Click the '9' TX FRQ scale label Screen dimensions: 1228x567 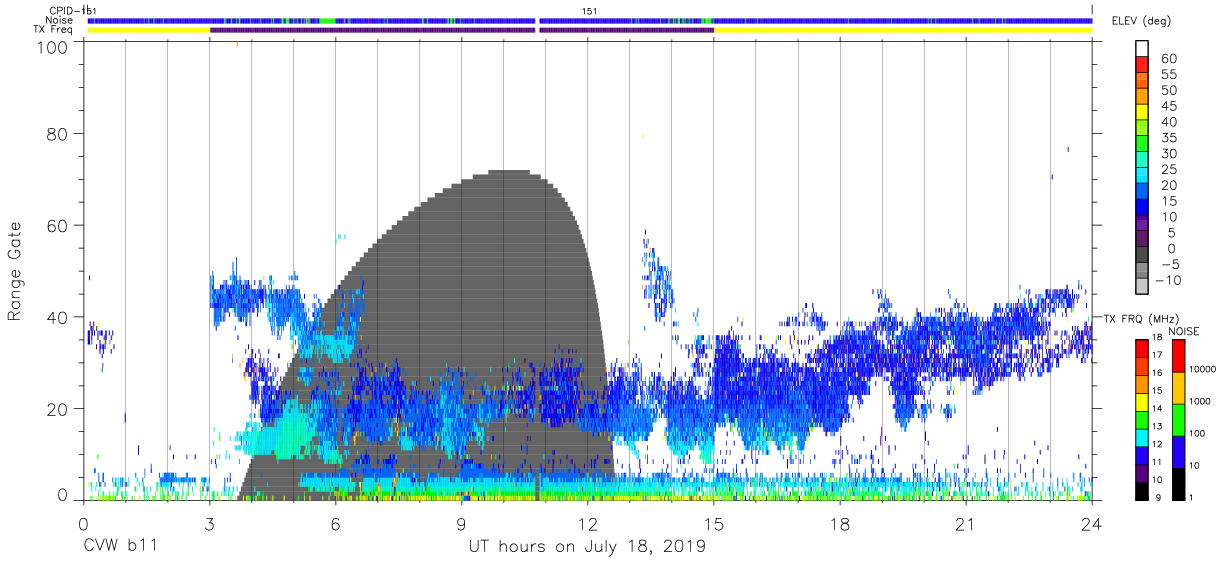point(1157,498)
